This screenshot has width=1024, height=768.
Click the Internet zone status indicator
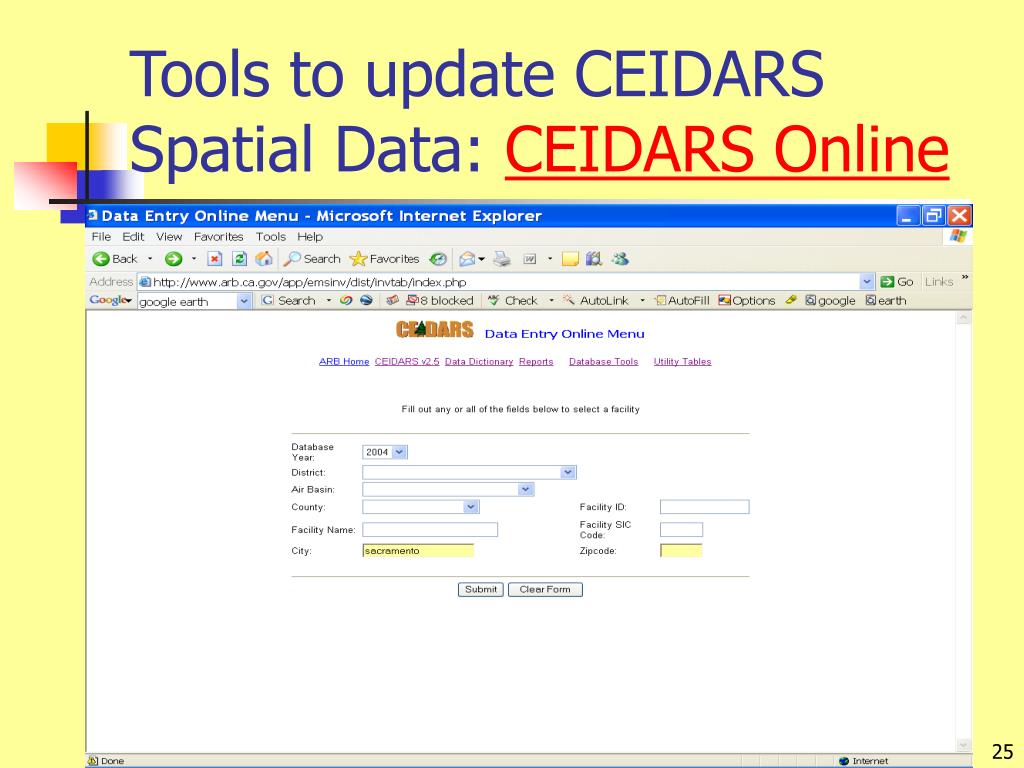point(863,761)
